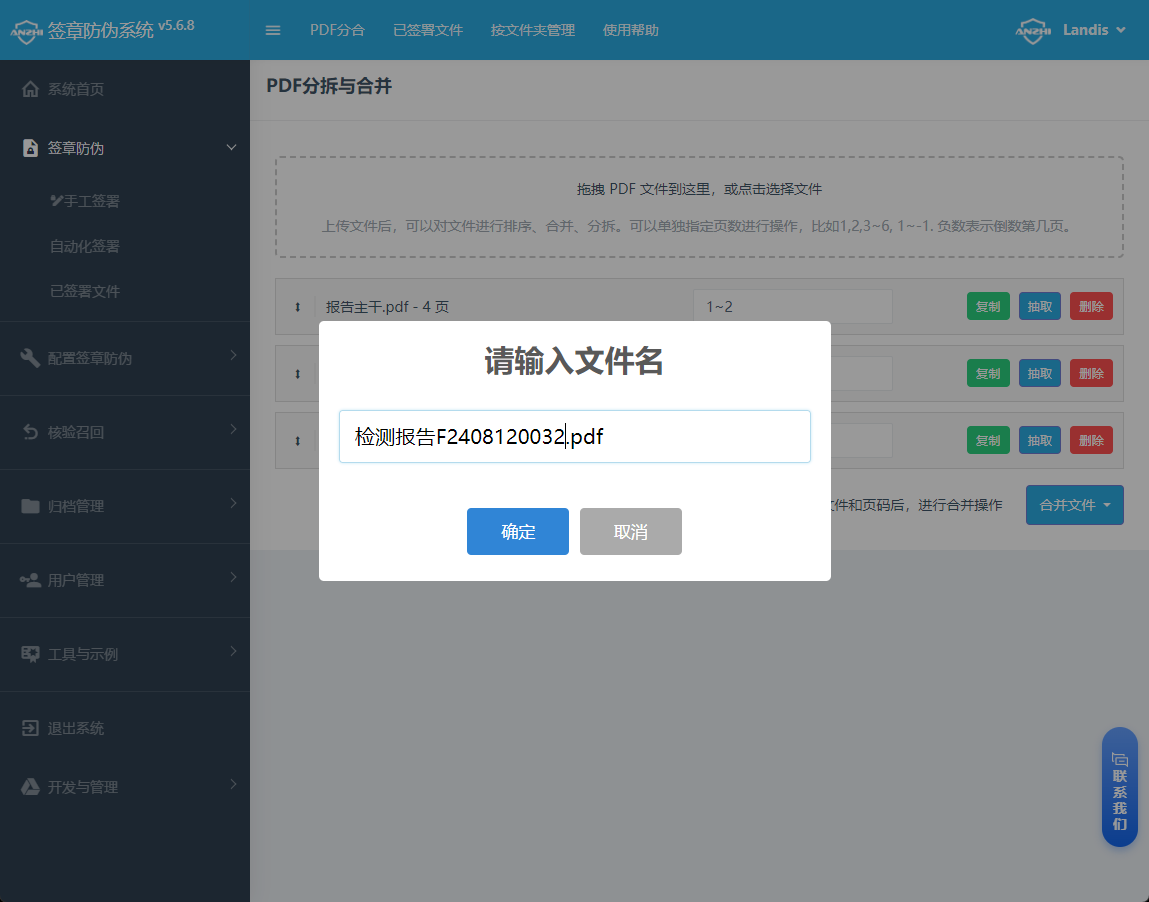This screenshot has width=1149, height=902.
Task: Open the 使用帮助 top menu item
Action: [x=631, y=30]
